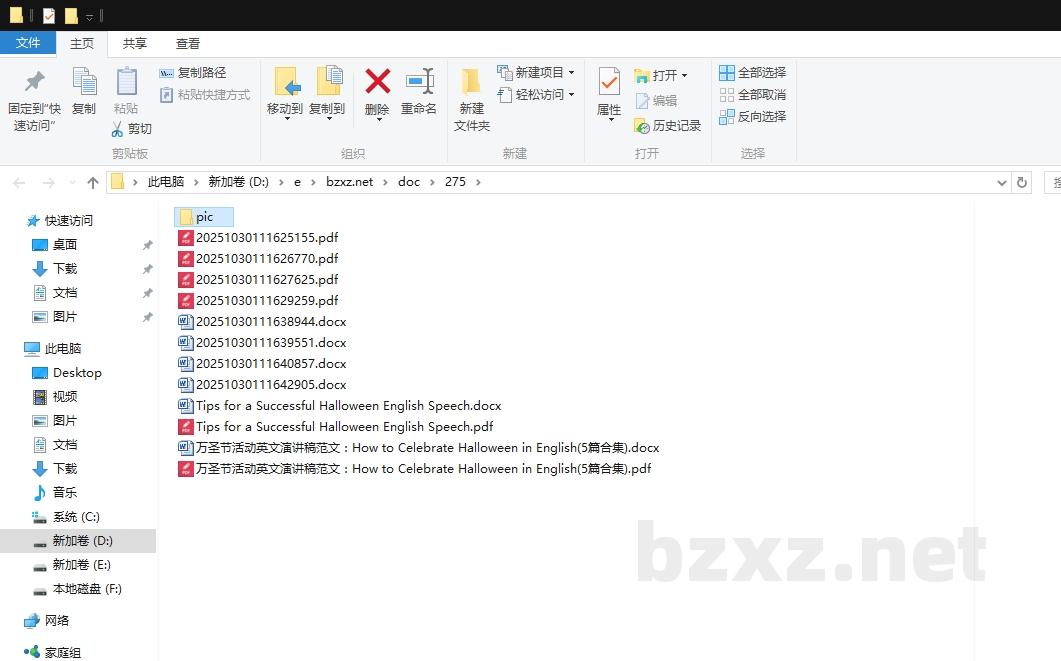Click the Rename (重命名) ribbon icon
The height and width of the screenshot is (661, 1061).
click(x=419, y=82)
